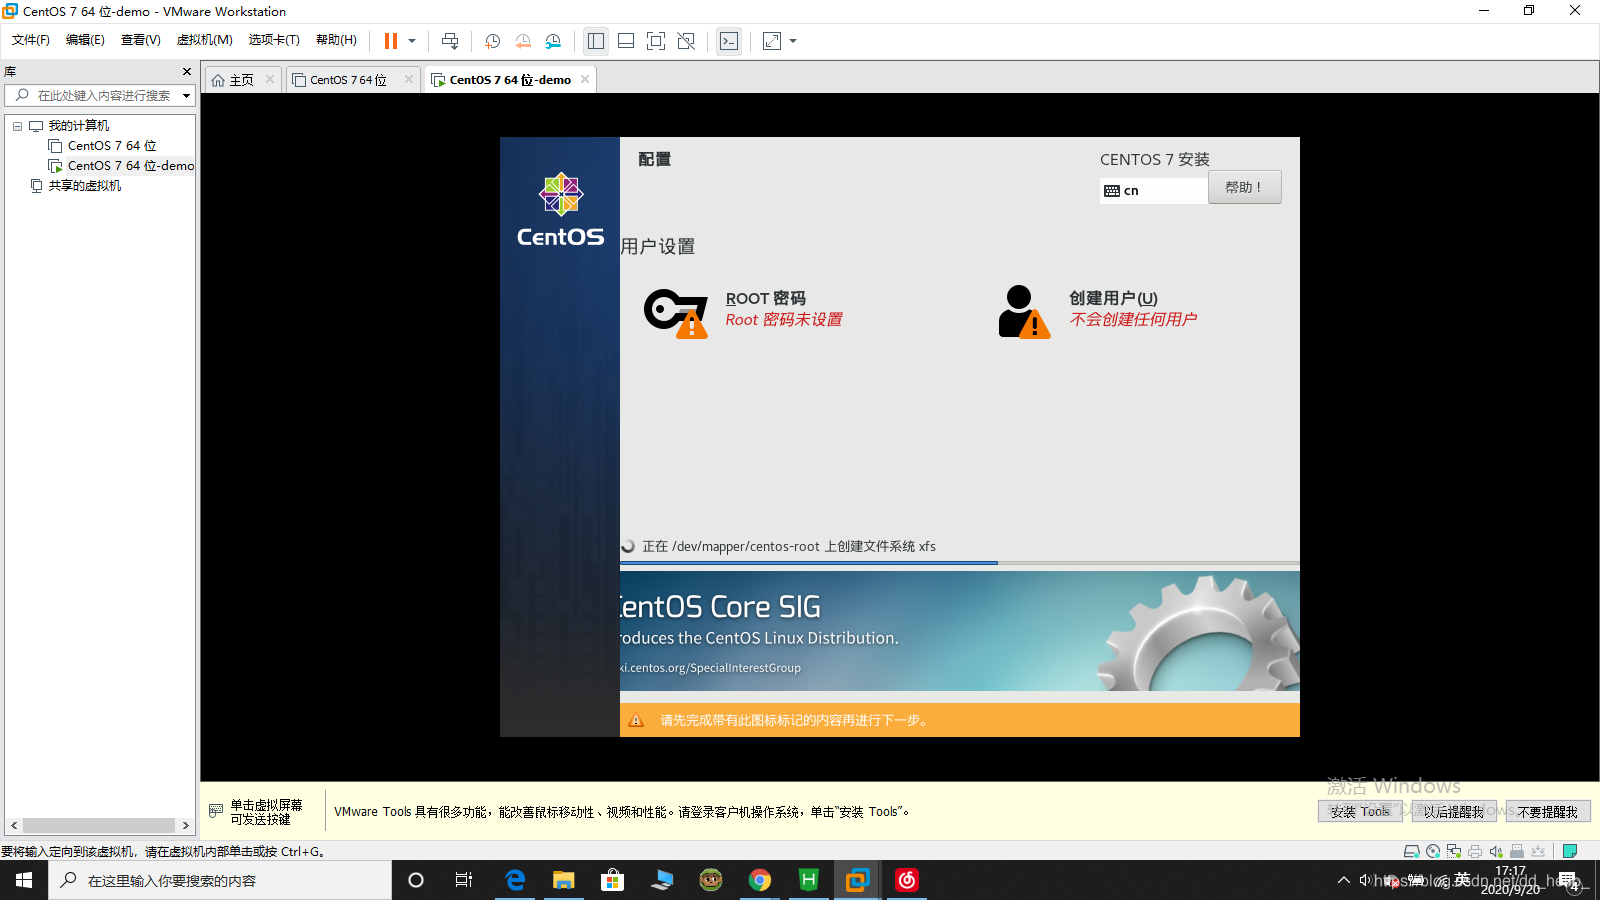
Task: Launch Microsoft Edge from the taskbar
Action: click(515, 880)
